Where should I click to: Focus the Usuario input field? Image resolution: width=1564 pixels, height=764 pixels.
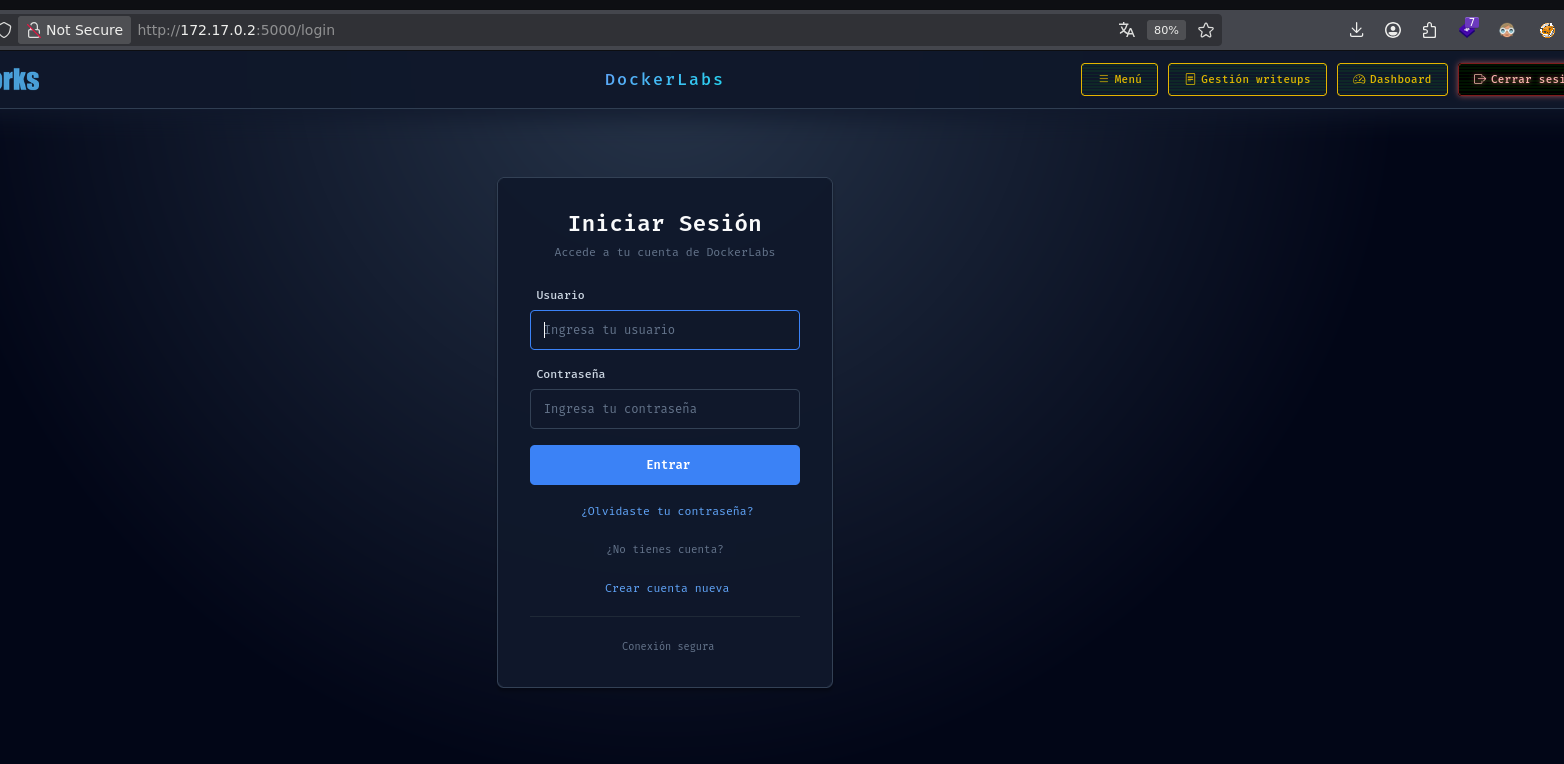[x=665, y=330]
